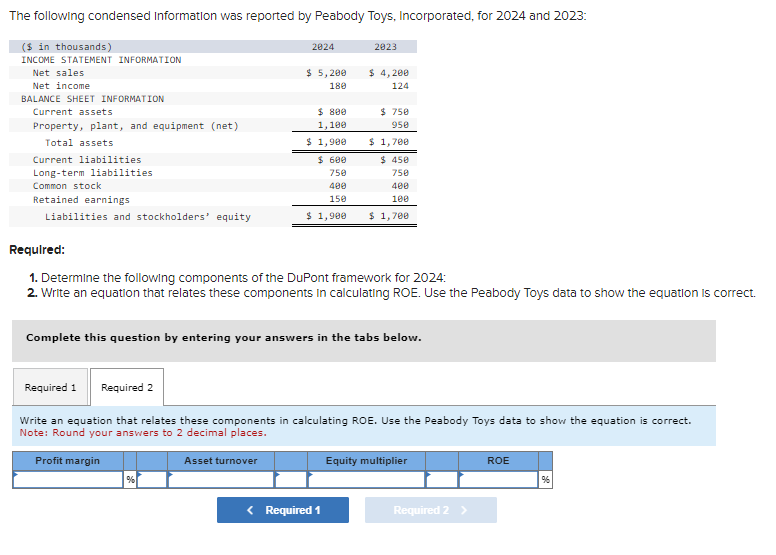Open the operator dropdown after Profit margin
This screenshot has height=555, width=776.
point(152,479)
